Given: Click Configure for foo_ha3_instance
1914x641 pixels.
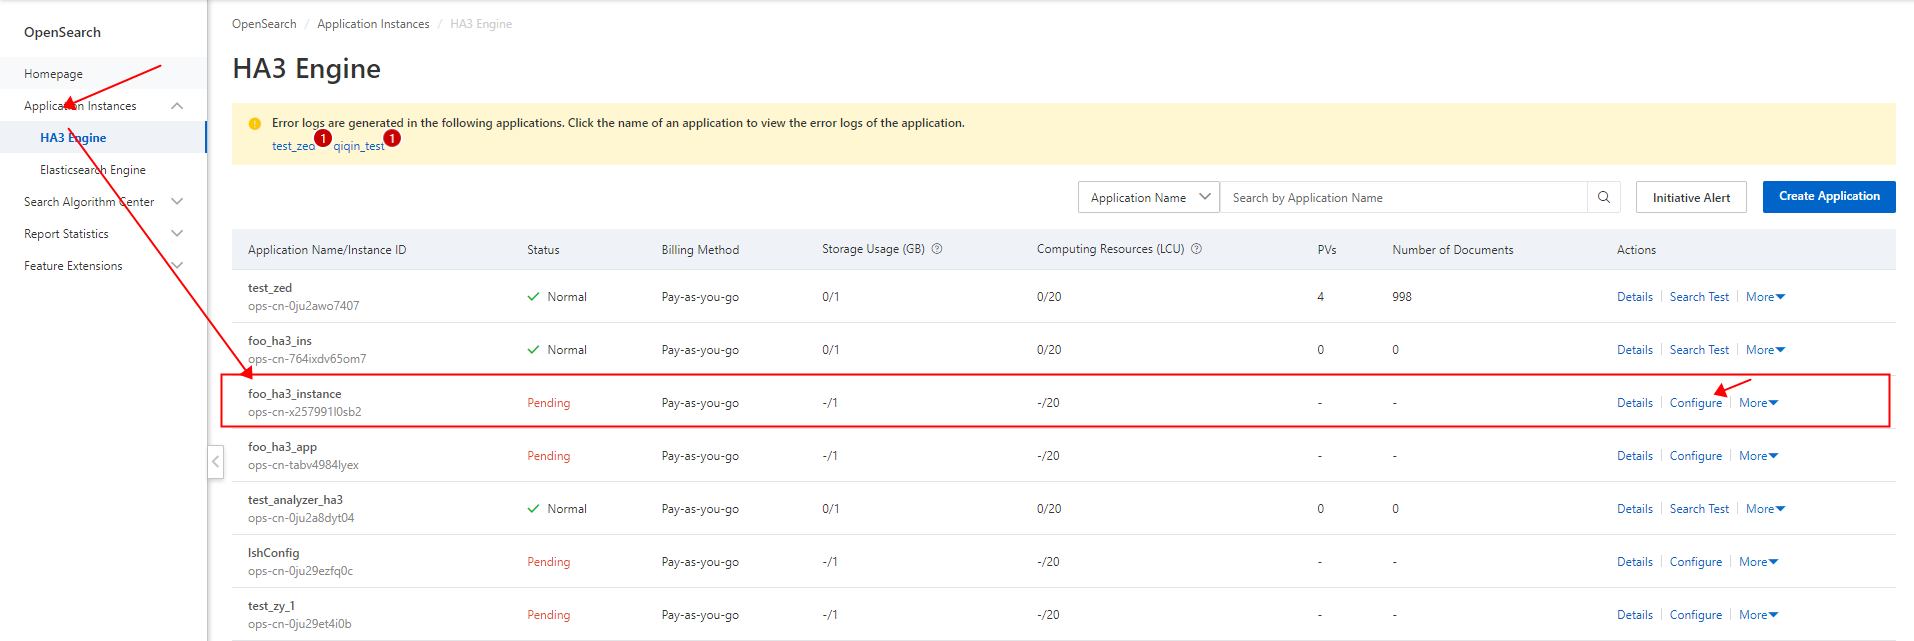Looking at the screenshot, I should pyautogui.click(x=1696, y=403).
